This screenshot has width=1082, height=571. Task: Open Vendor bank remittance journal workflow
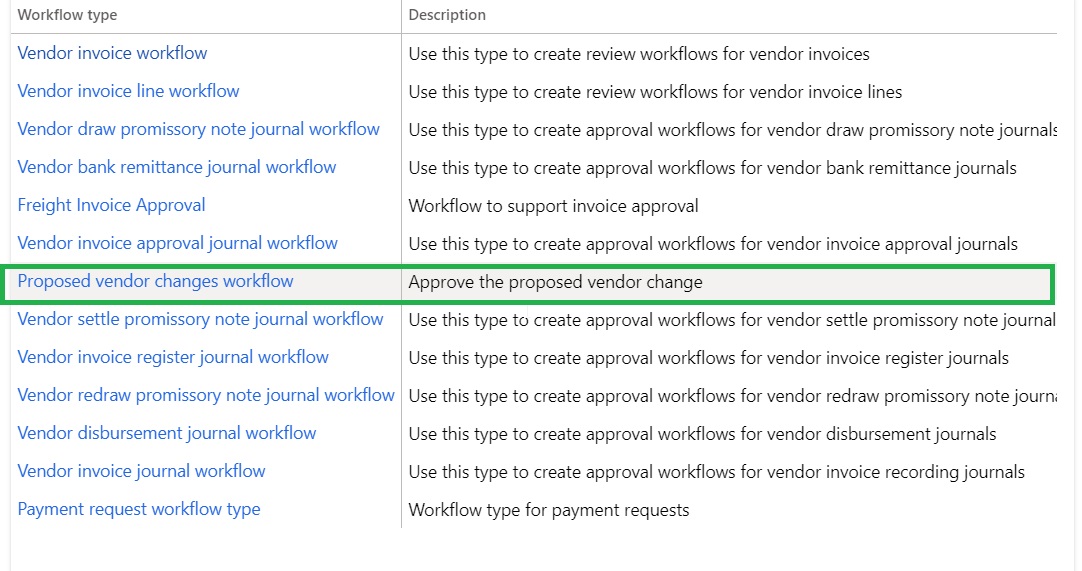pyautogui.click(x=176, y=167)
